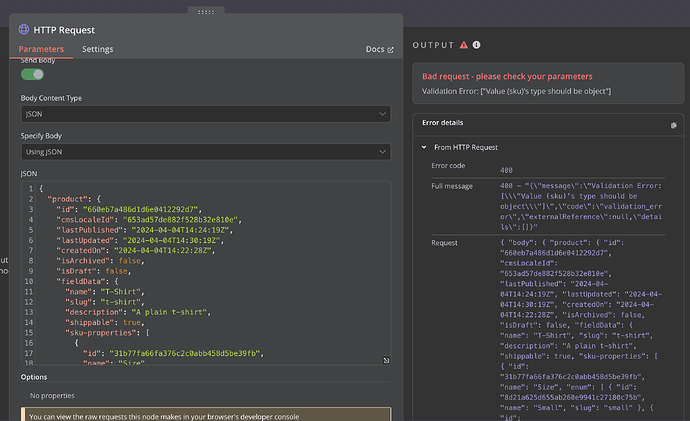Screen dimensions: 690x421
Task: Open the Specify Body dropdown
Action: 206,152
